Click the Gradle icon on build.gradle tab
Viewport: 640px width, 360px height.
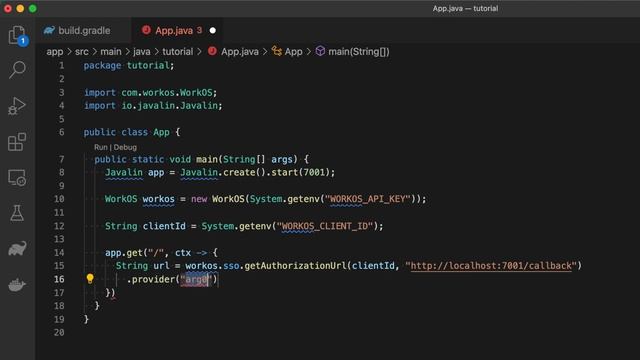pyautogui.click(x=49, y=30)
